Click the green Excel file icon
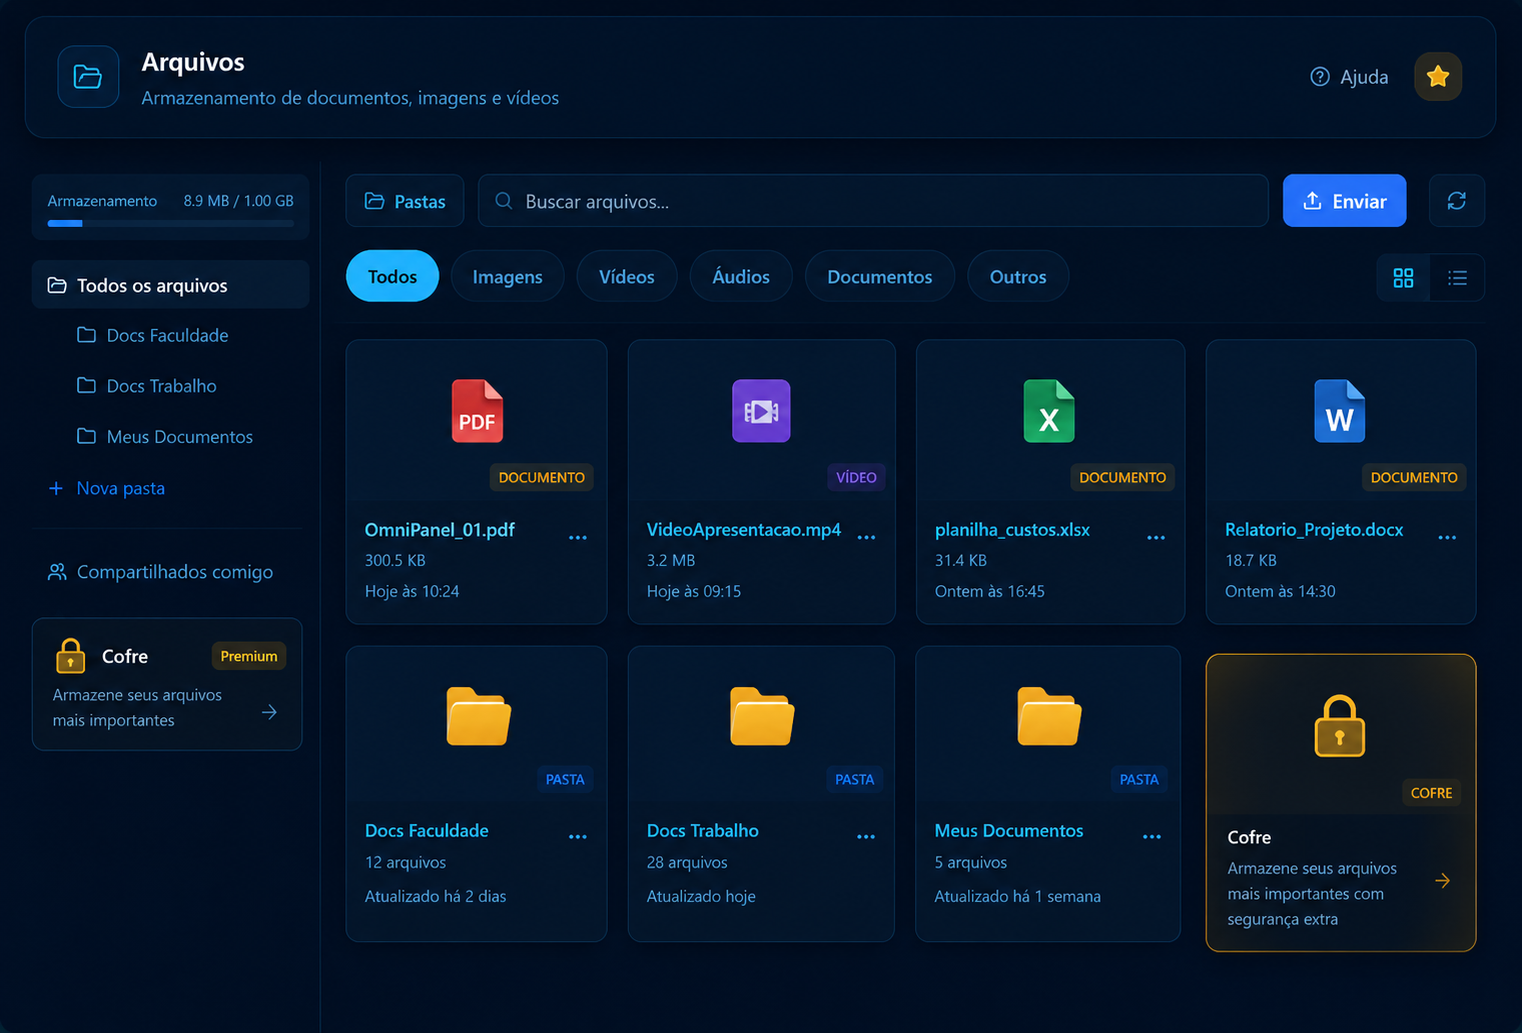 click(1049, 411)
